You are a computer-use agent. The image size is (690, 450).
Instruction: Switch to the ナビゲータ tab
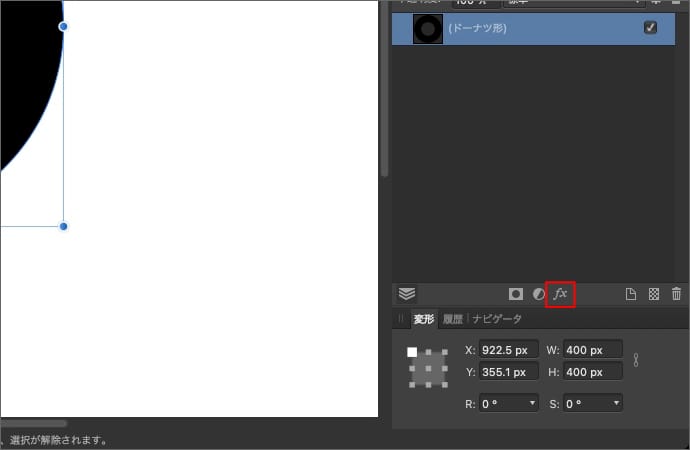coord(497,319)
